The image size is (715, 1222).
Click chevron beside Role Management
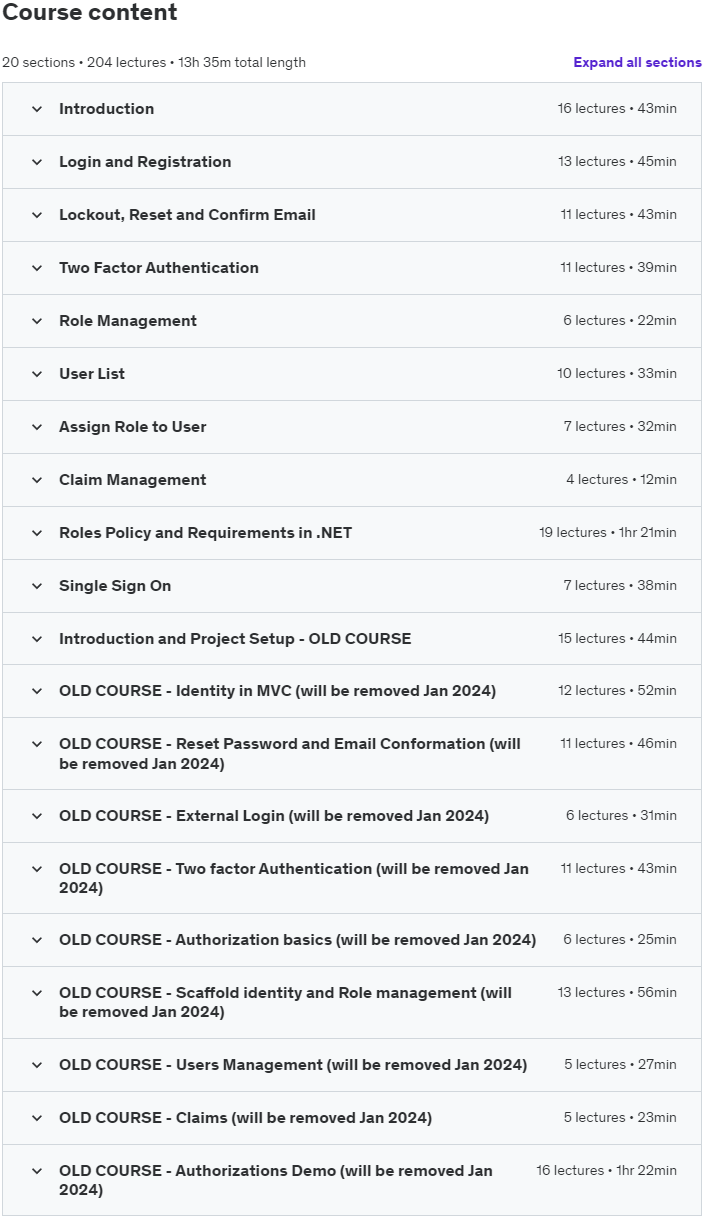37,321
